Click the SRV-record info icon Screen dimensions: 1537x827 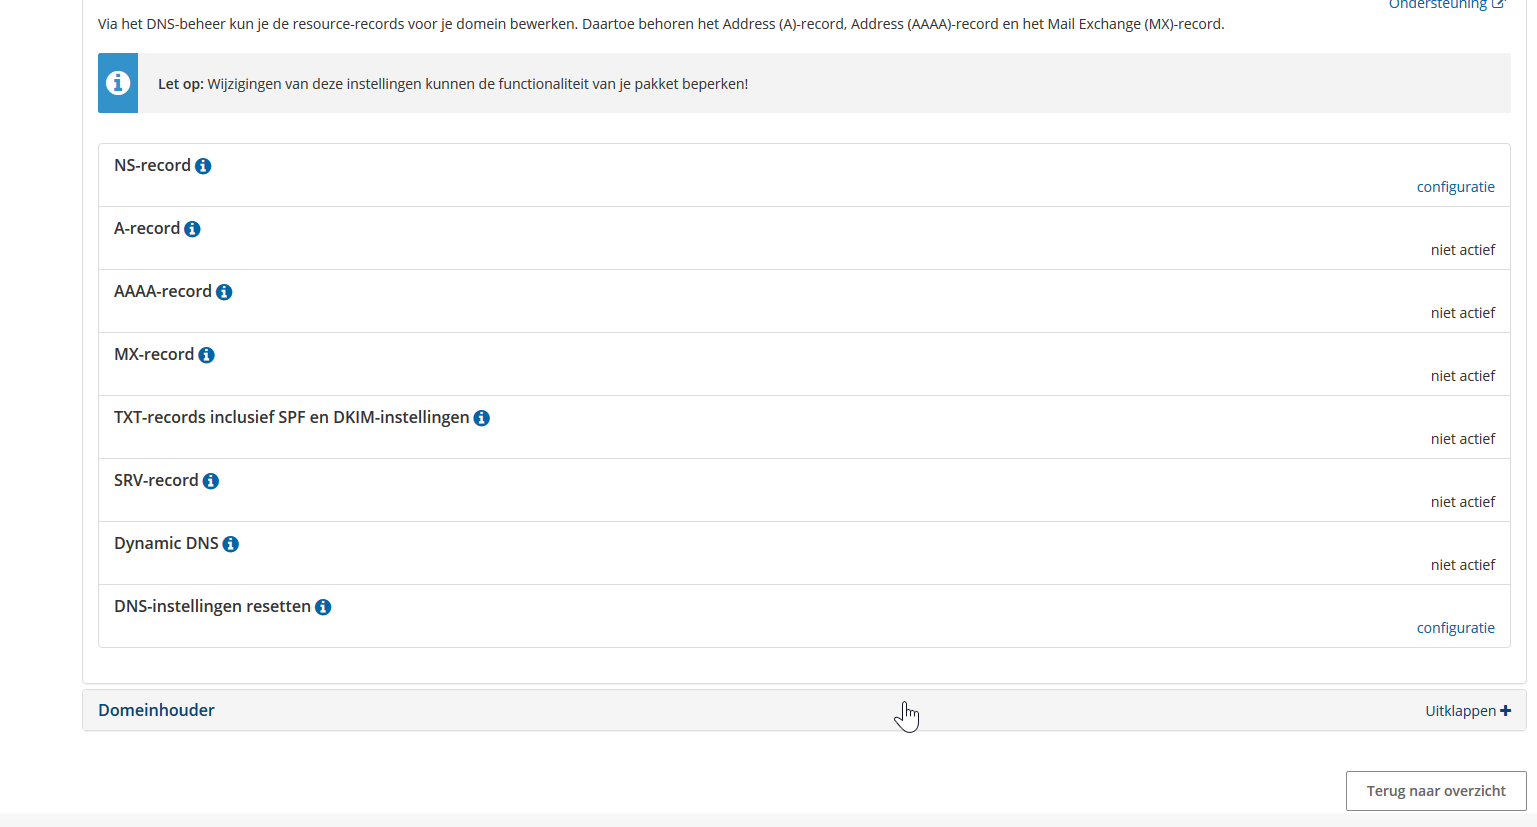pyautogui.click(x=210, y=481)
